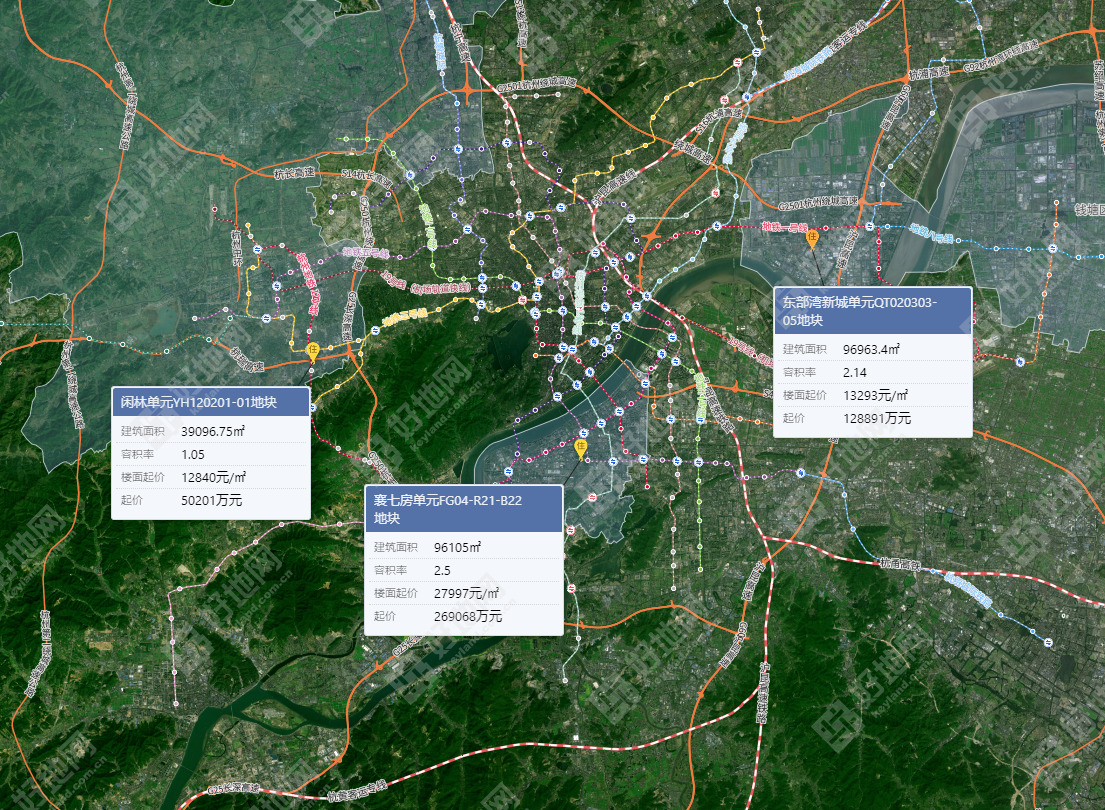The height and width of the screenshot is (810, 1105).
Task: Click the 2.14 plot ratio value
Action: point(856,372)
